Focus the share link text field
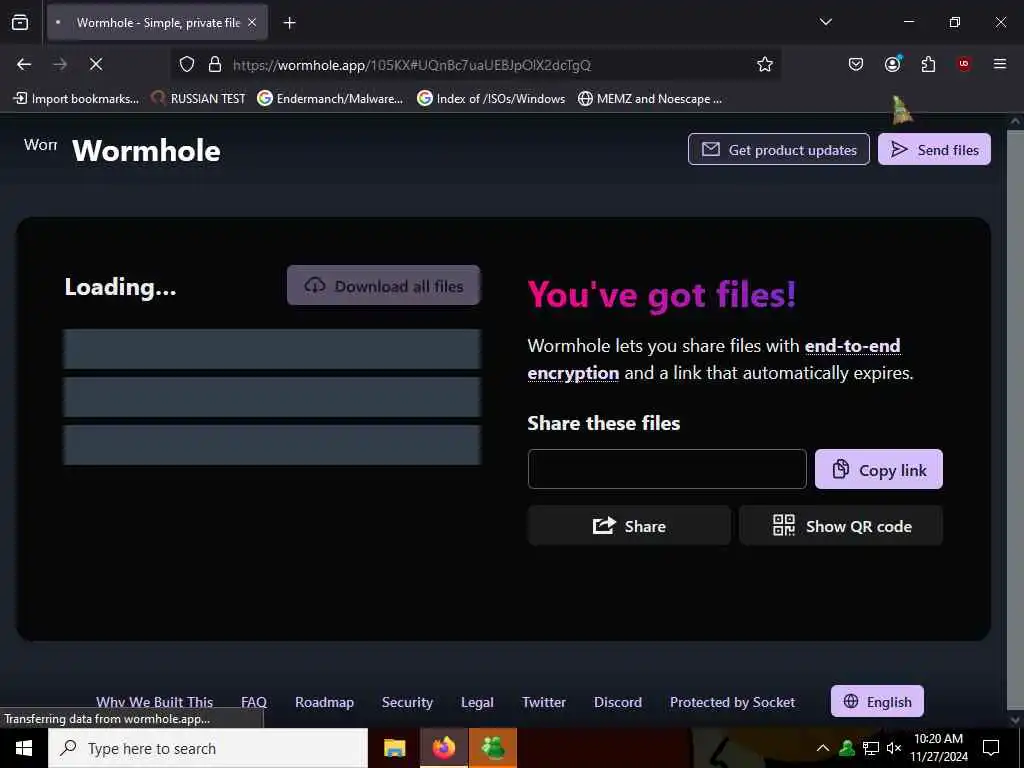Screen dimensions: 1024x768 pyautogui.click(x=667, y=469)
